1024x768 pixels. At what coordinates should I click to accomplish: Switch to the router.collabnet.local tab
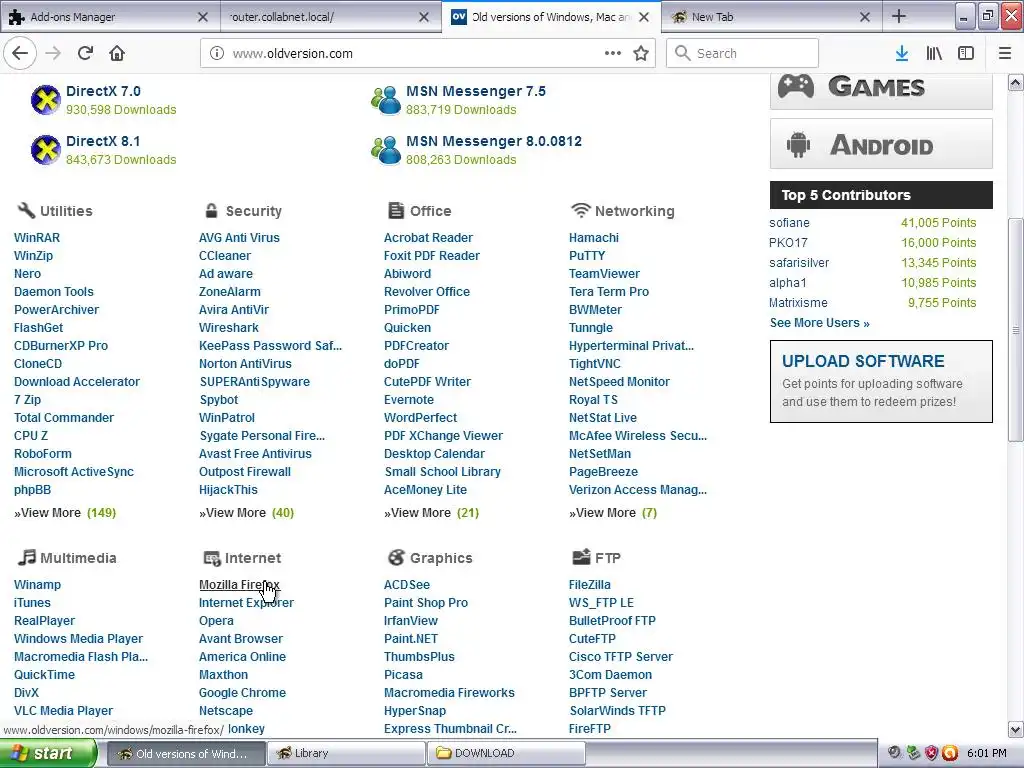pyautogui.click(x=330, y=17)
